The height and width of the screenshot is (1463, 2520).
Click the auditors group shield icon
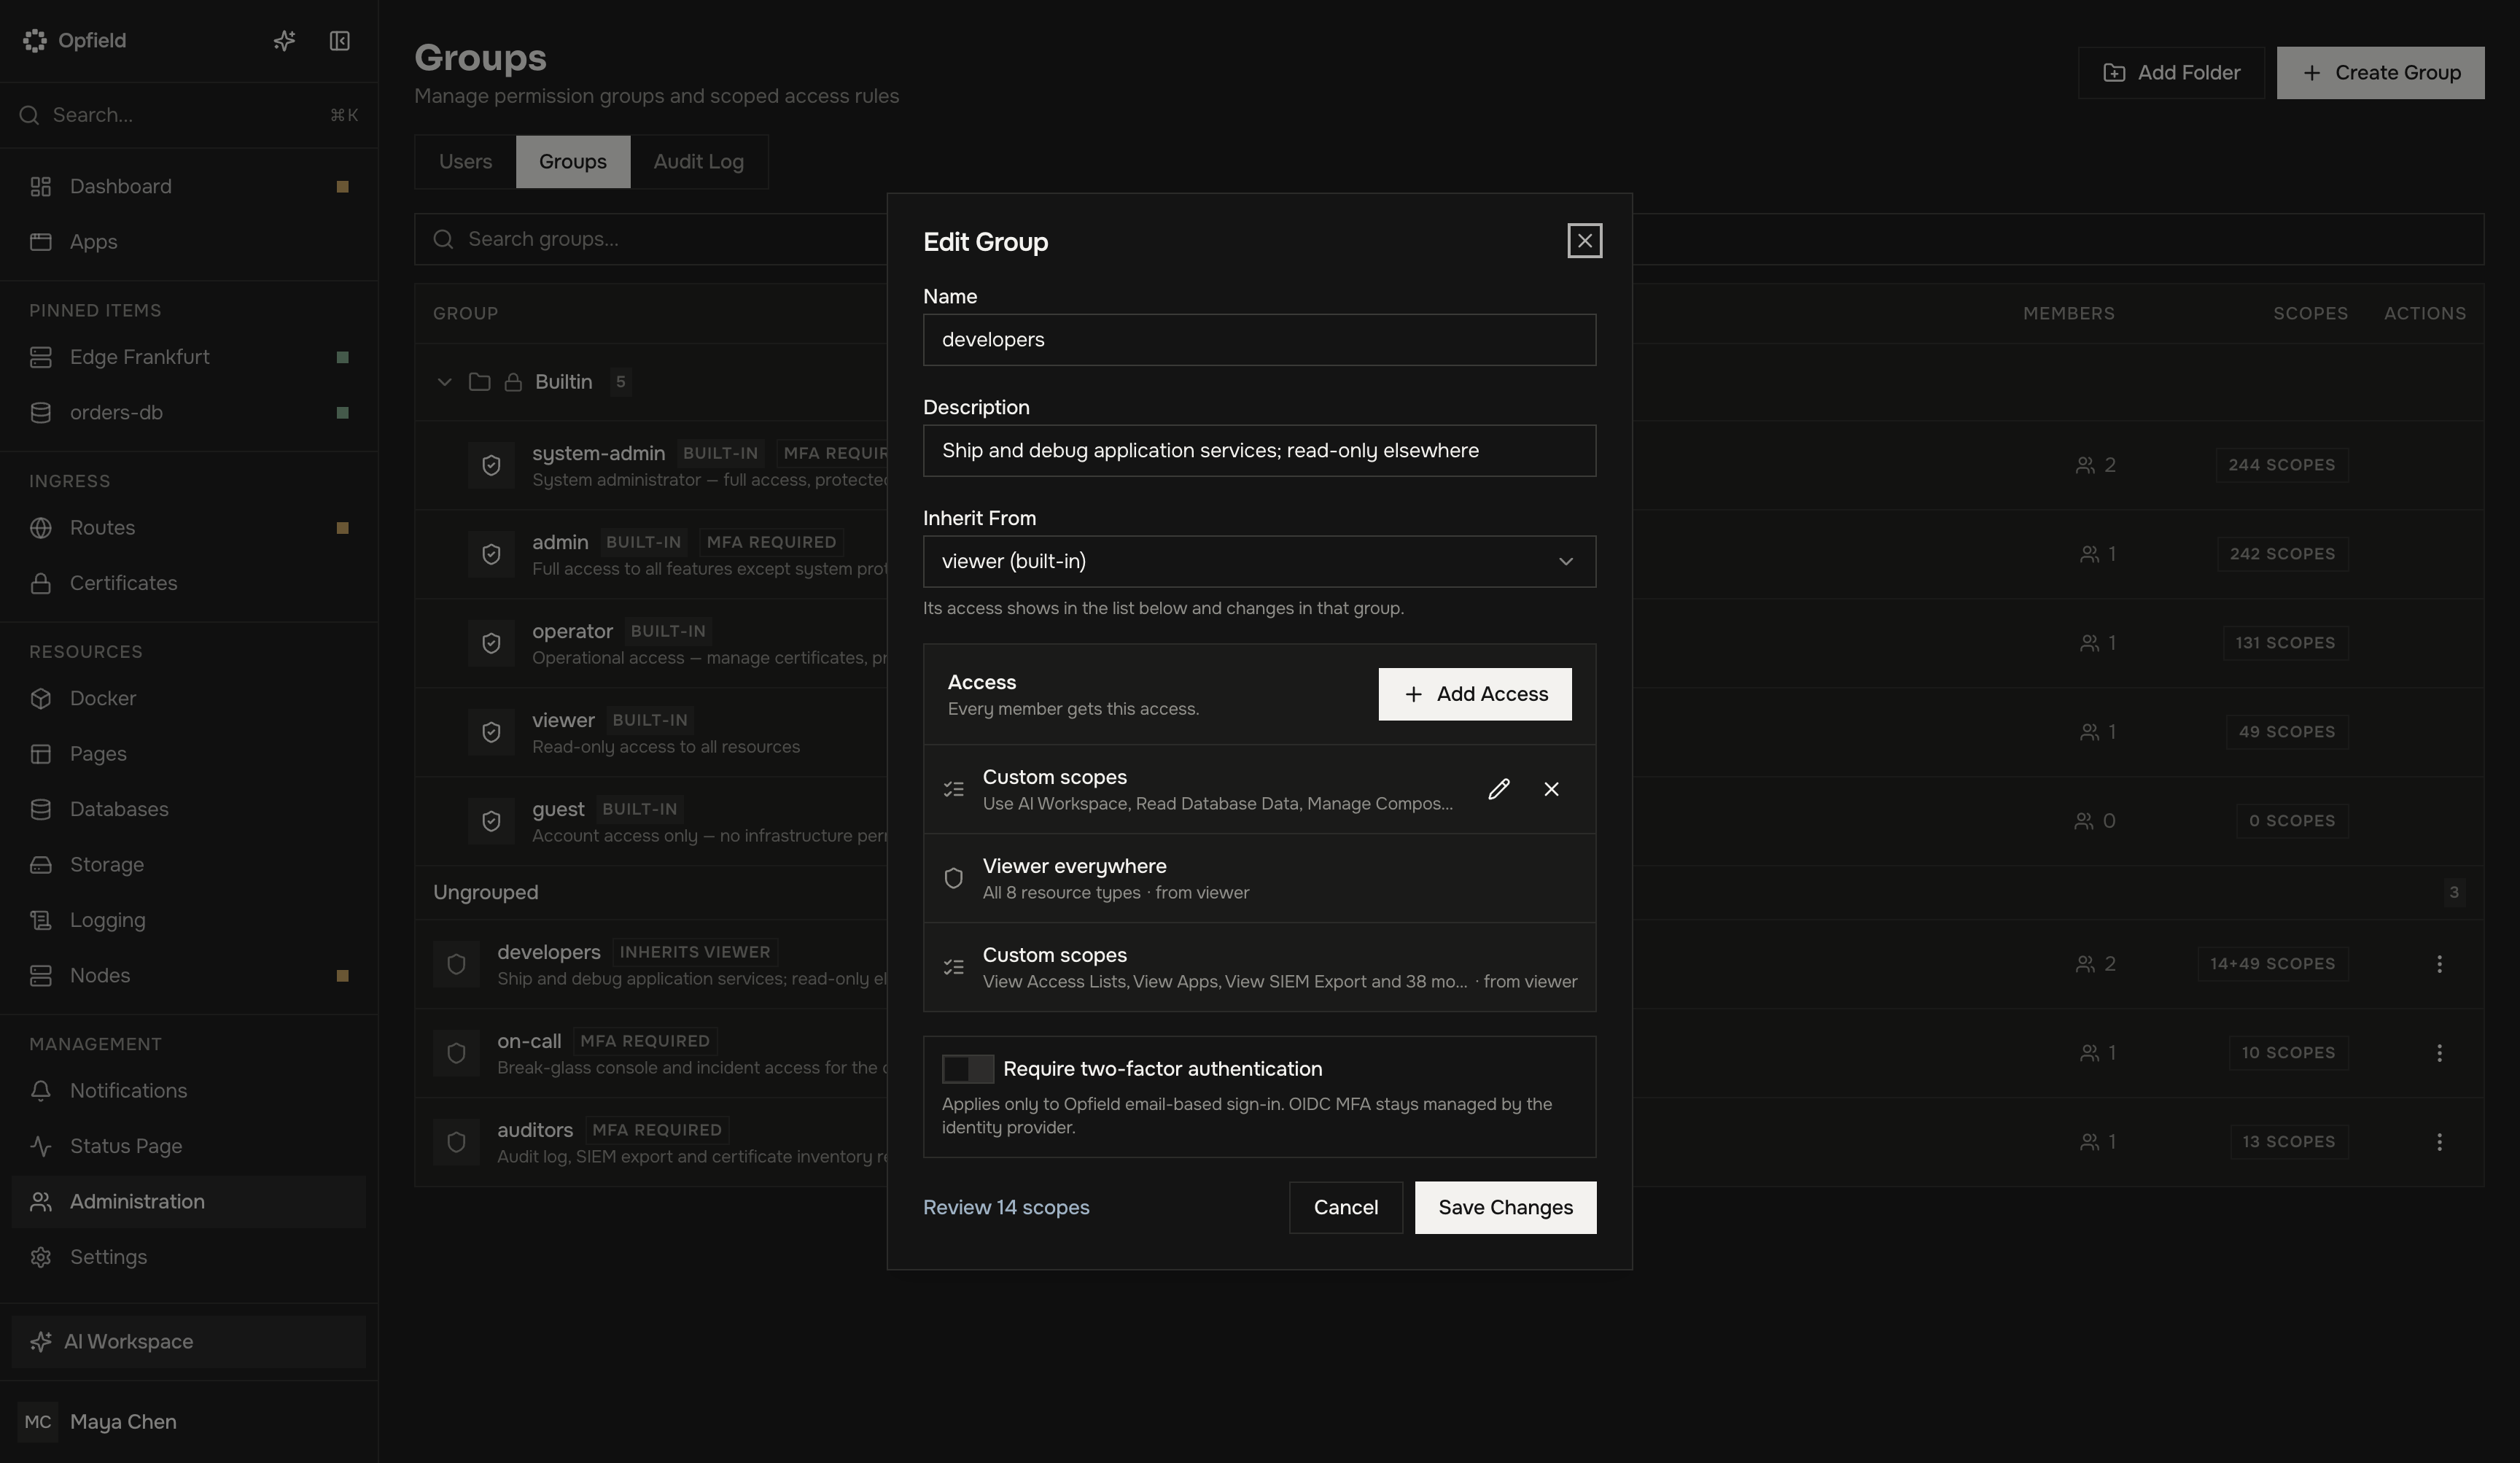(x=456, y=1142)
